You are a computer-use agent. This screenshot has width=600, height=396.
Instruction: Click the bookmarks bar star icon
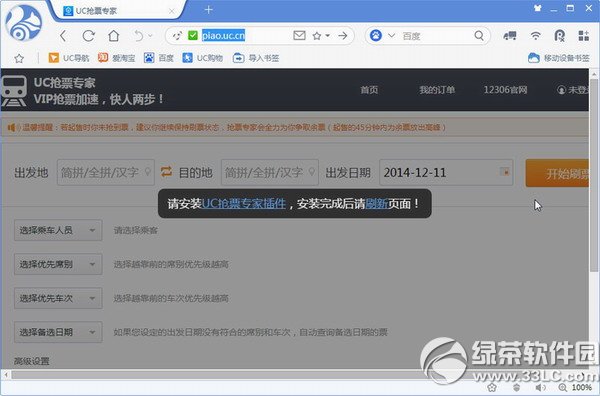tap(19, 58)
